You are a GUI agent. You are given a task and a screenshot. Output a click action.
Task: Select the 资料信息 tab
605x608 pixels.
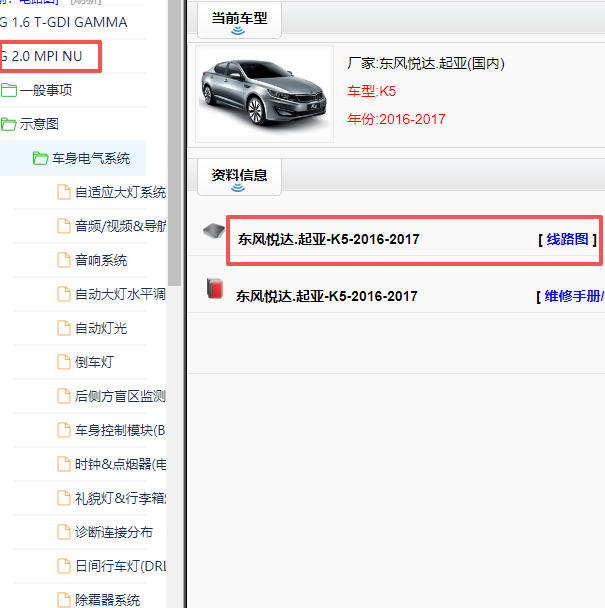[239, 177]
